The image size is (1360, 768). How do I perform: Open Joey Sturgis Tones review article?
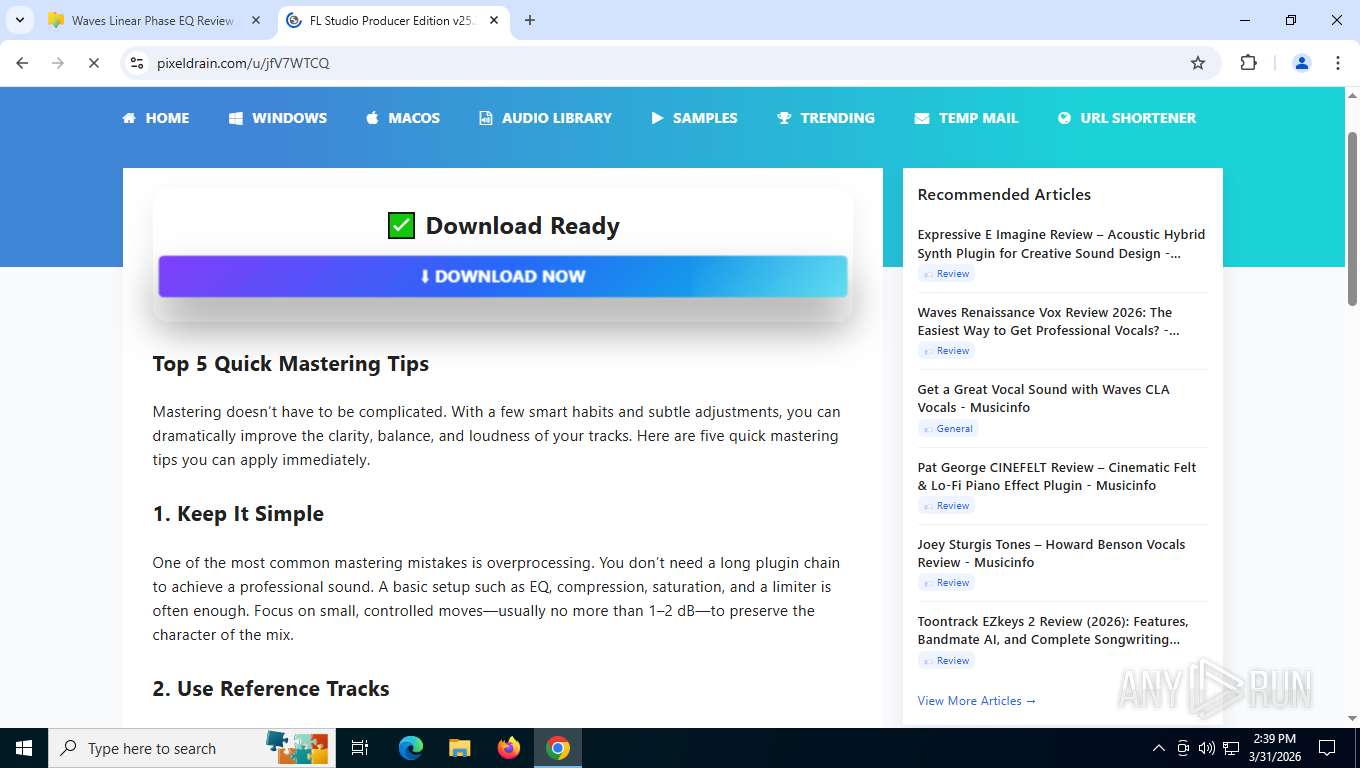1051,553
